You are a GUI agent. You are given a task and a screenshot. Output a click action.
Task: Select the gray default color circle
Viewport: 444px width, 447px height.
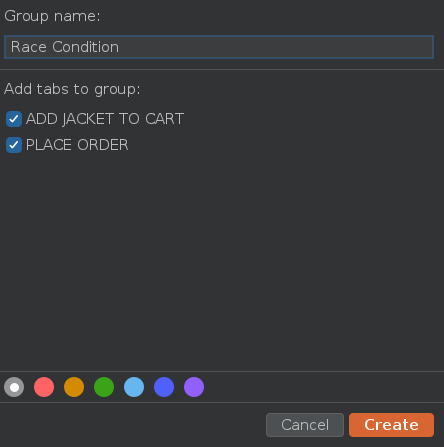[14, 387]
